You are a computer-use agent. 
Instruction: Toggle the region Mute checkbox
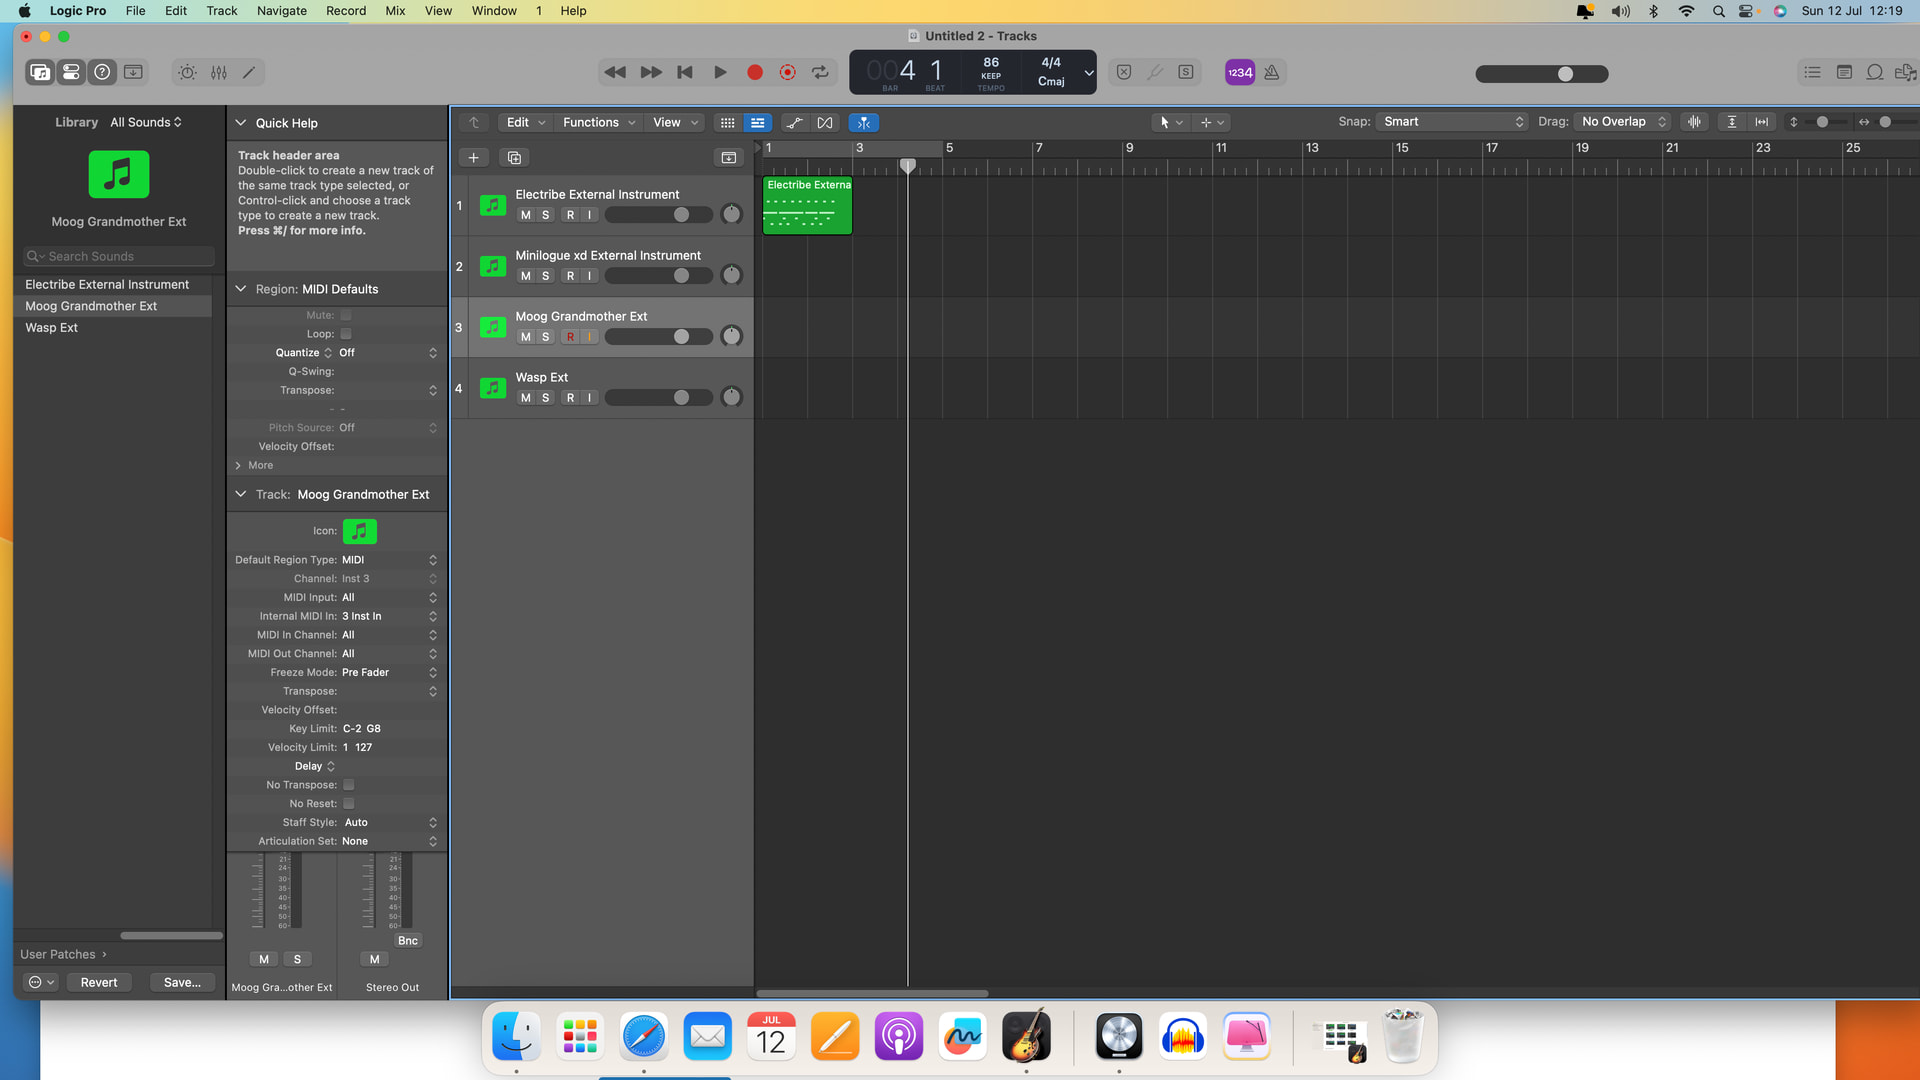click(x=346, y=315)
